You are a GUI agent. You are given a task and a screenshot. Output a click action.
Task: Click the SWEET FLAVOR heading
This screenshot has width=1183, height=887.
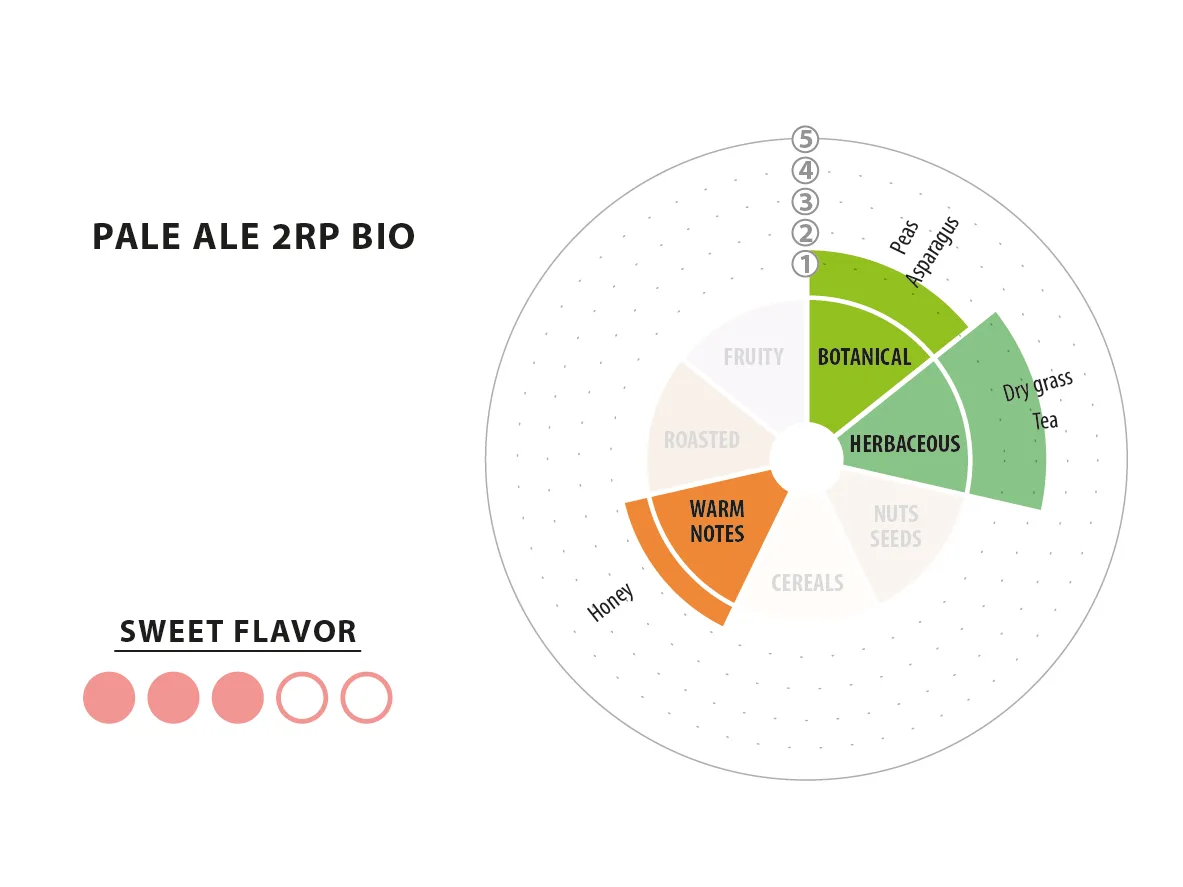(238, 631)
